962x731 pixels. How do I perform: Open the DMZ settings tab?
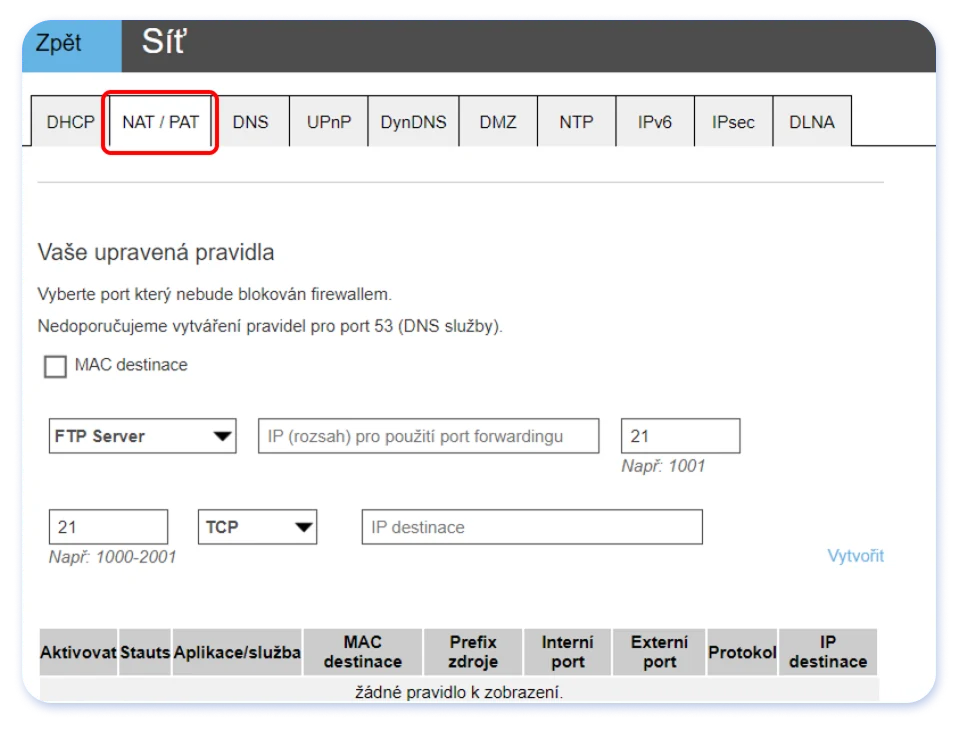498,122
